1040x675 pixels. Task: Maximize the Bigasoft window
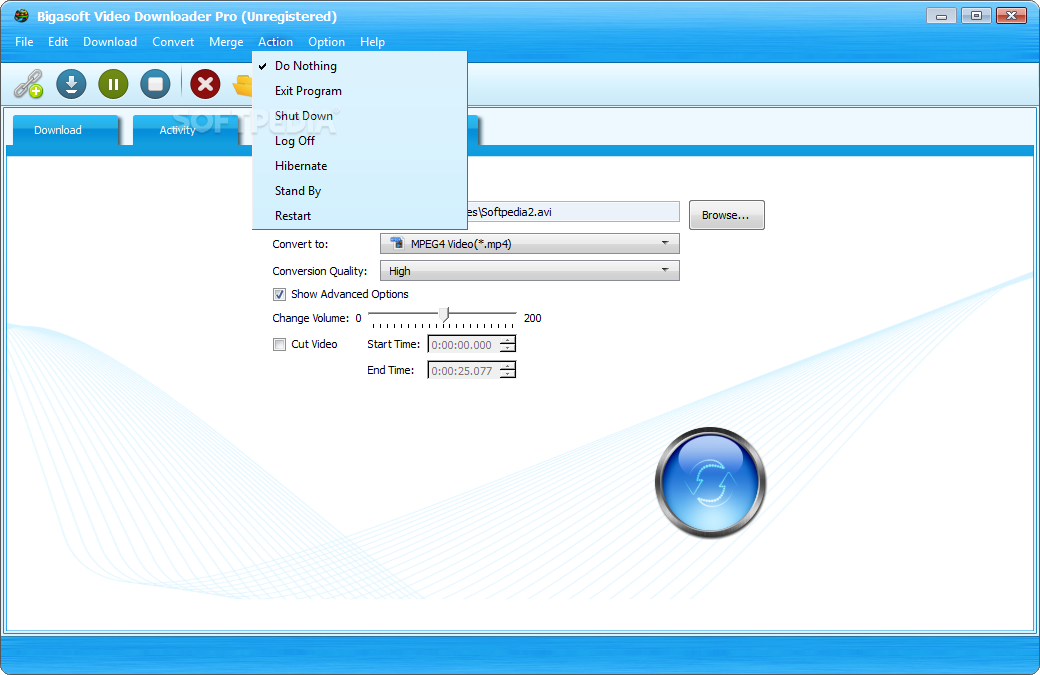point(976,16)
